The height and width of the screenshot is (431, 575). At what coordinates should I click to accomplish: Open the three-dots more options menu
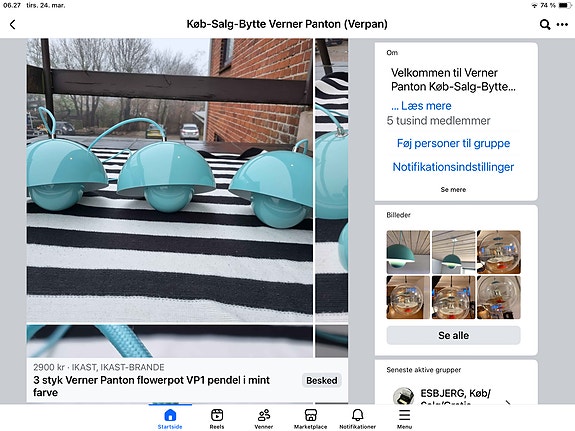tap(562, 25)
